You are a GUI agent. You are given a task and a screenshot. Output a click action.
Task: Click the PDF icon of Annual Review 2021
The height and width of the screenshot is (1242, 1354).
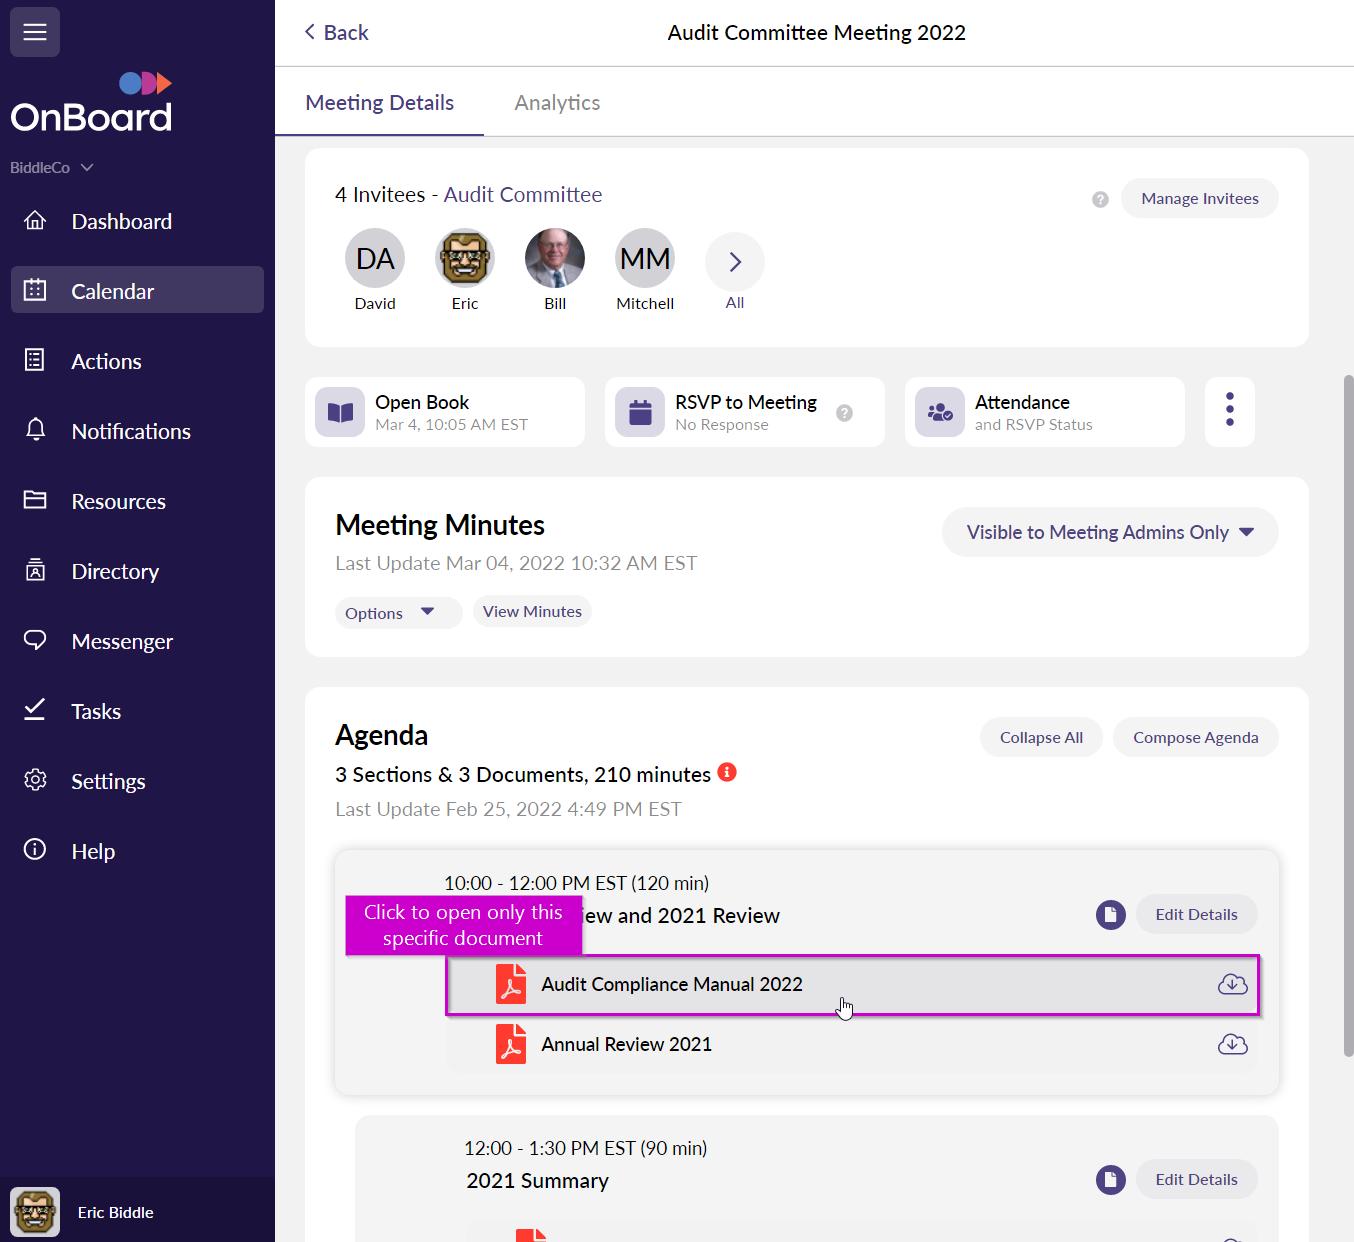(511, 1044)
